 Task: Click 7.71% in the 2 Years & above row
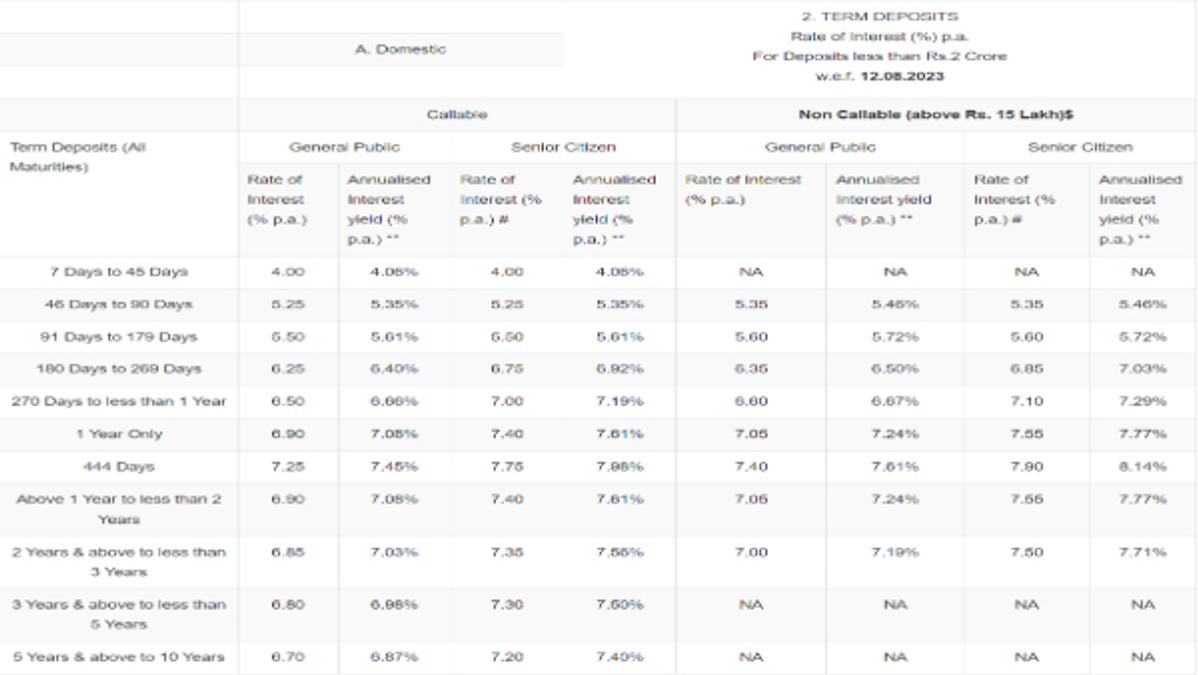click(x=1143, y=552)
